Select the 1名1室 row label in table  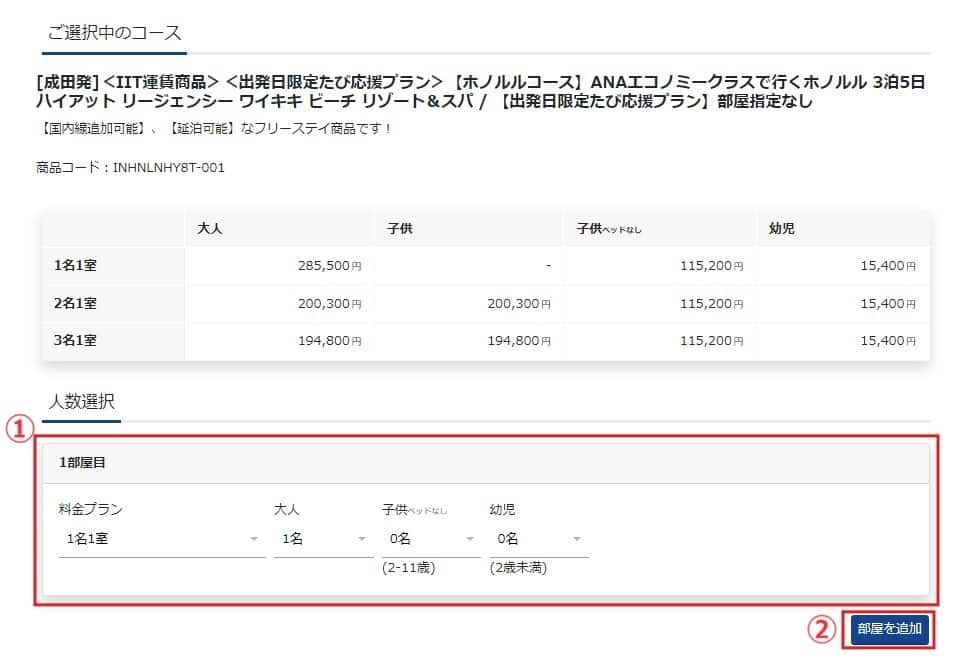[76, 266]
